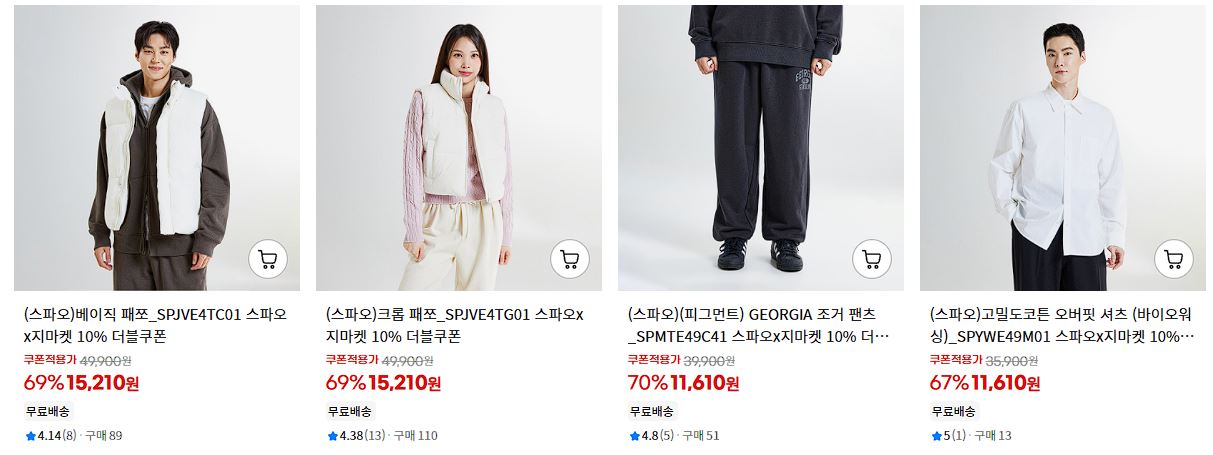This screenshot has width=1213, height=455.
Task: Open 베이직 패쪼_SPJVE4TC01 product title
Action: 155,325
